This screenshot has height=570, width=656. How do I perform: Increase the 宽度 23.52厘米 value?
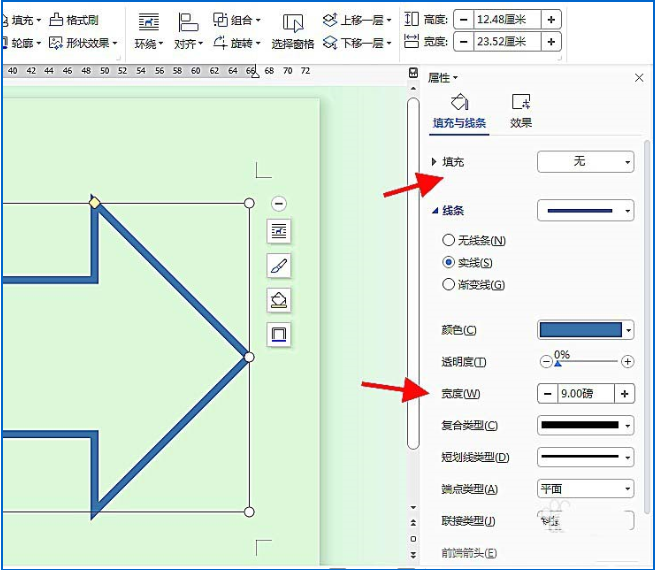point(551,42)
